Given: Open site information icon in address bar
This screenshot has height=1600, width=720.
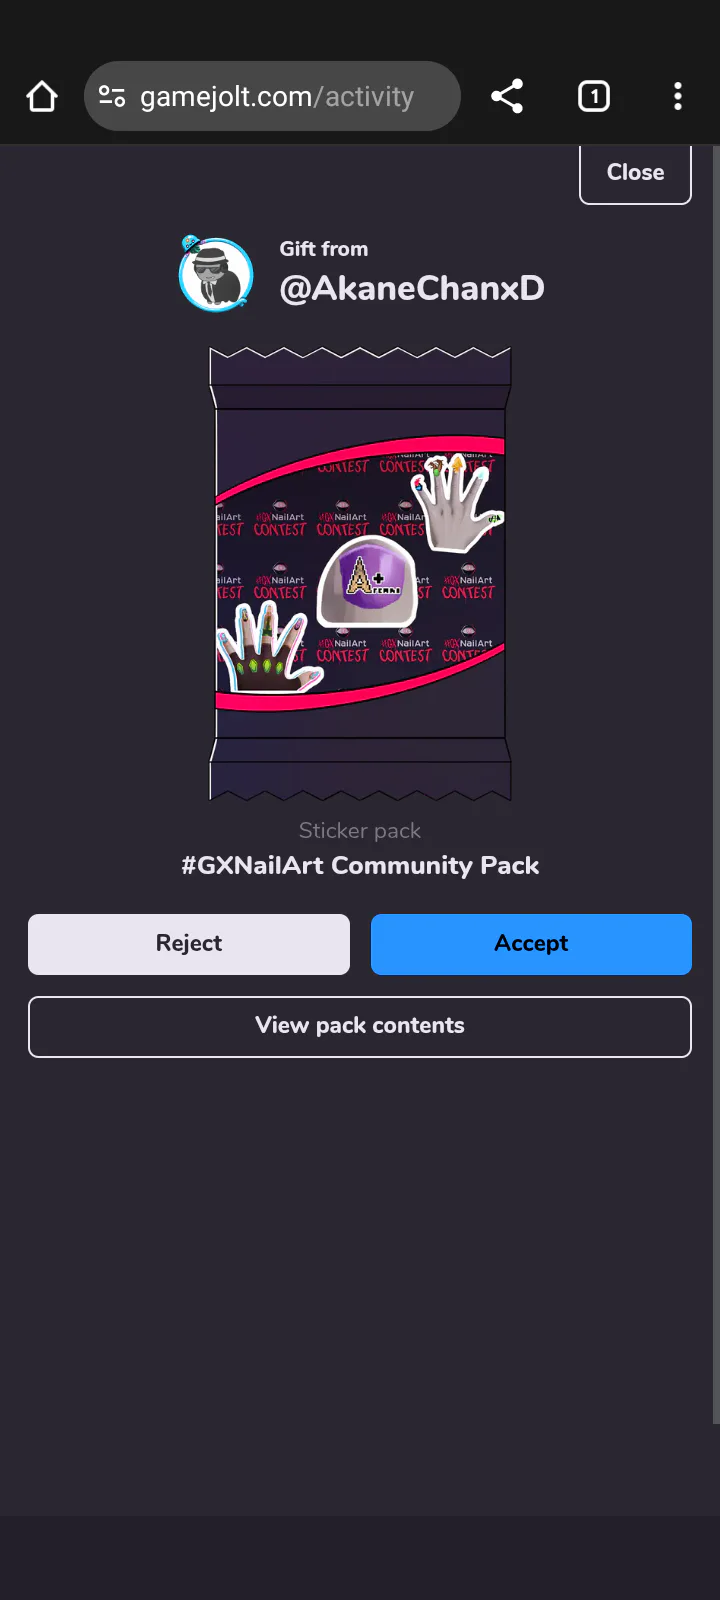Looking at the screenshot, I should point(112,97).
